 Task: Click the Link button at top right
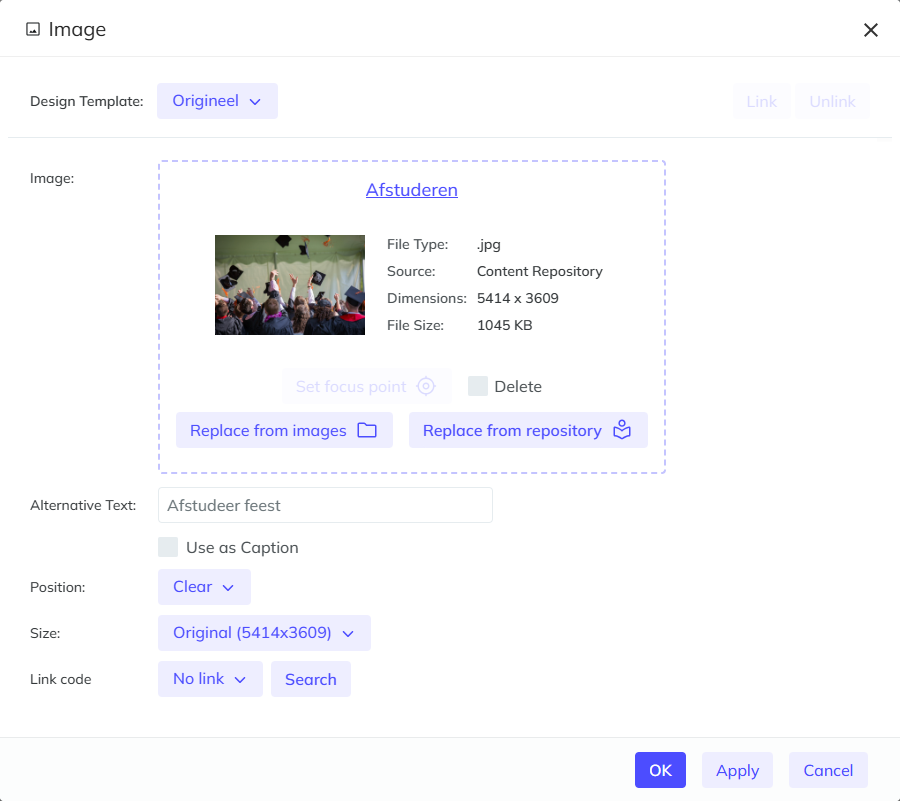coord(761,101)
